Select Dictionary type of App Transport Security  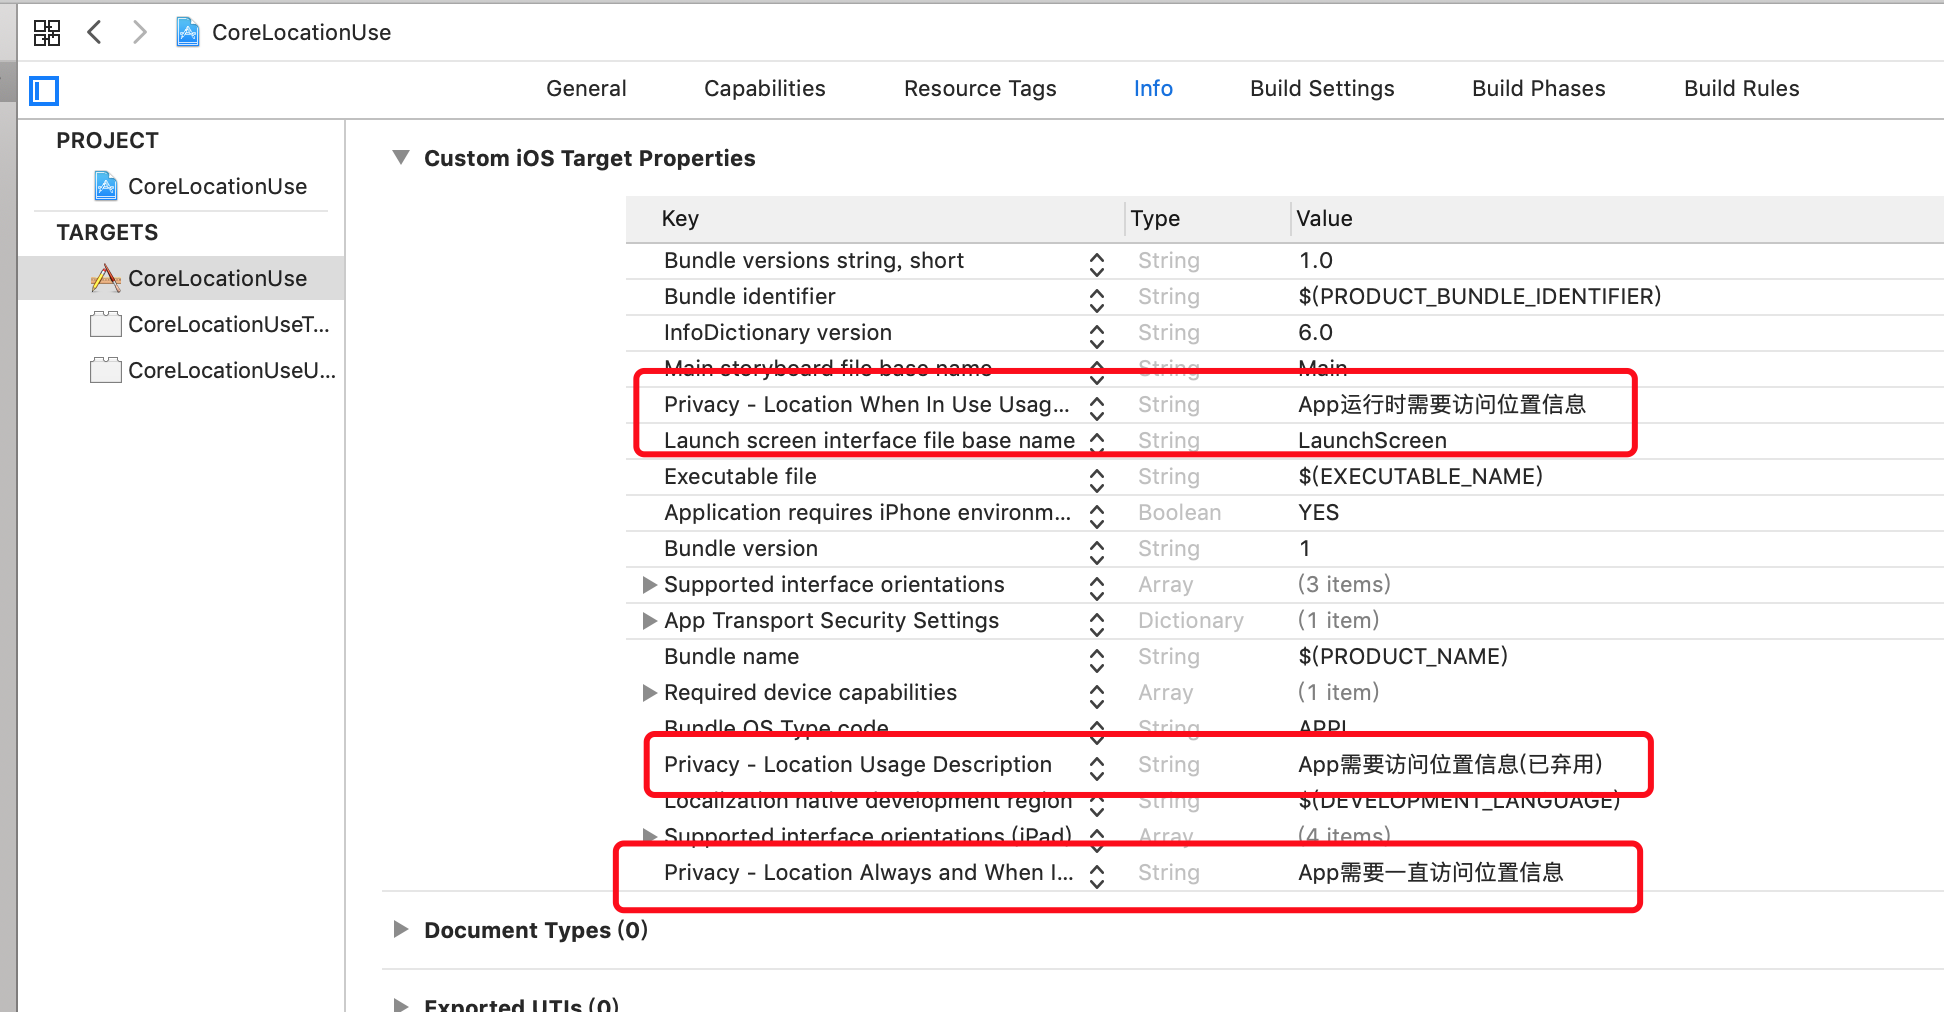(1190, 620)
